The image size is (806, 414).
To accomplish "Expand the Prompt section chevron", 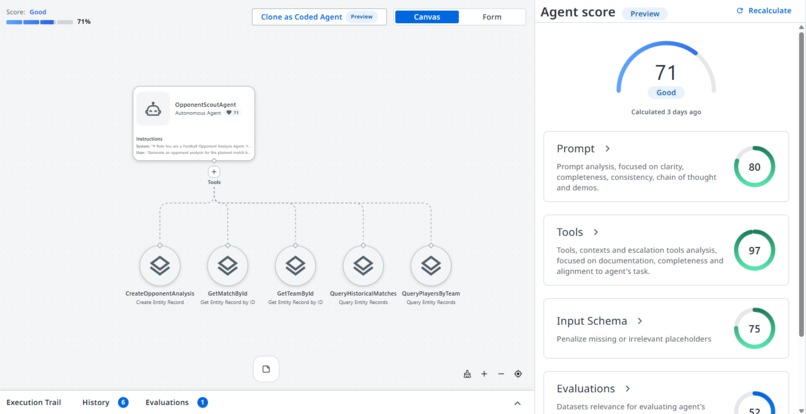I will coord(607,149).
